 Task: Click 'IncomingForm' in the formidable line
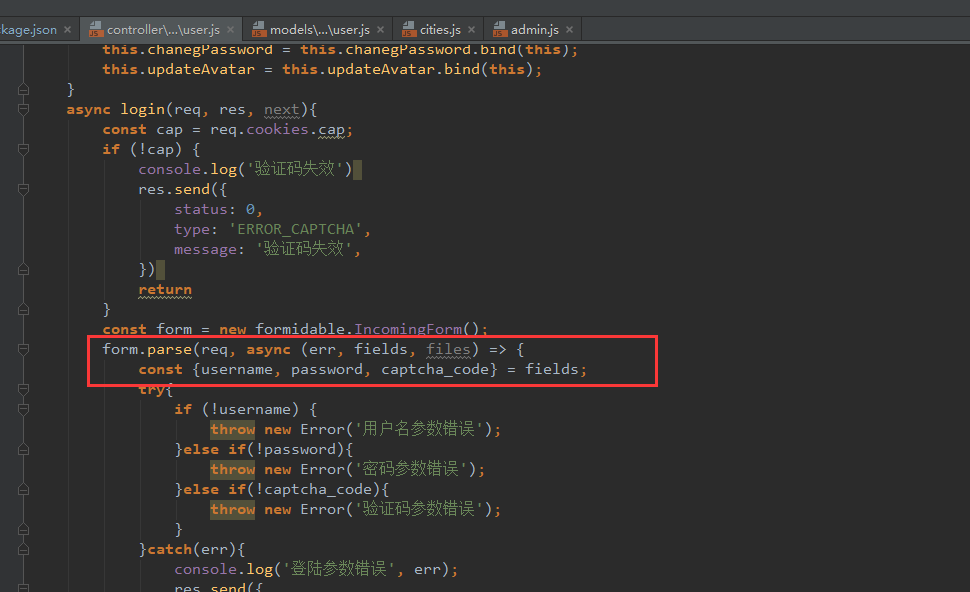(408, 329)
